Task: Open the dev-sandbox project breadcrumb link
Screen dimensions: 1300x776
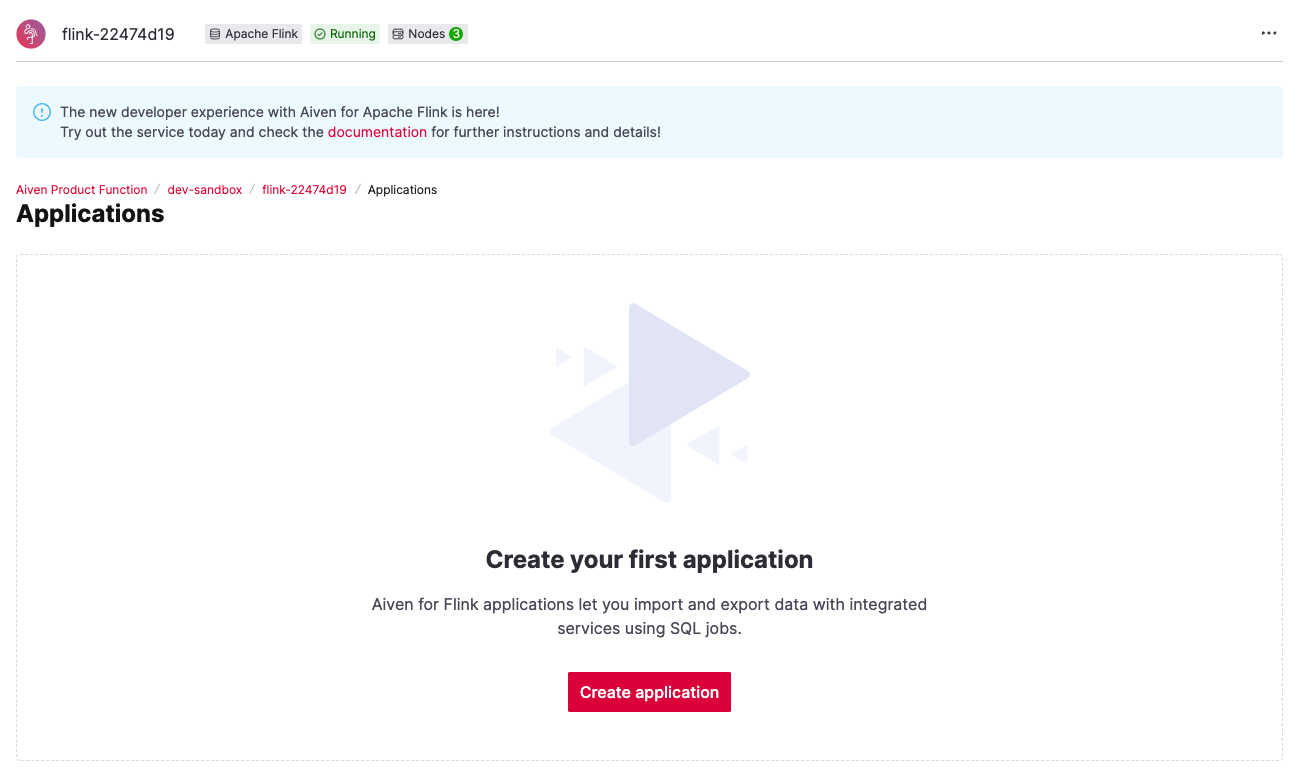Action: pos(204,189)
